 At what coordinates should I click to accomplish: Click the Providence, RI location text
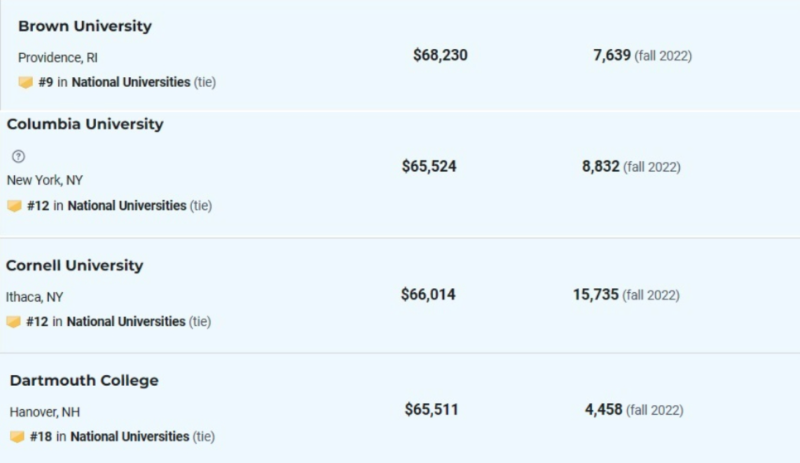58,58
